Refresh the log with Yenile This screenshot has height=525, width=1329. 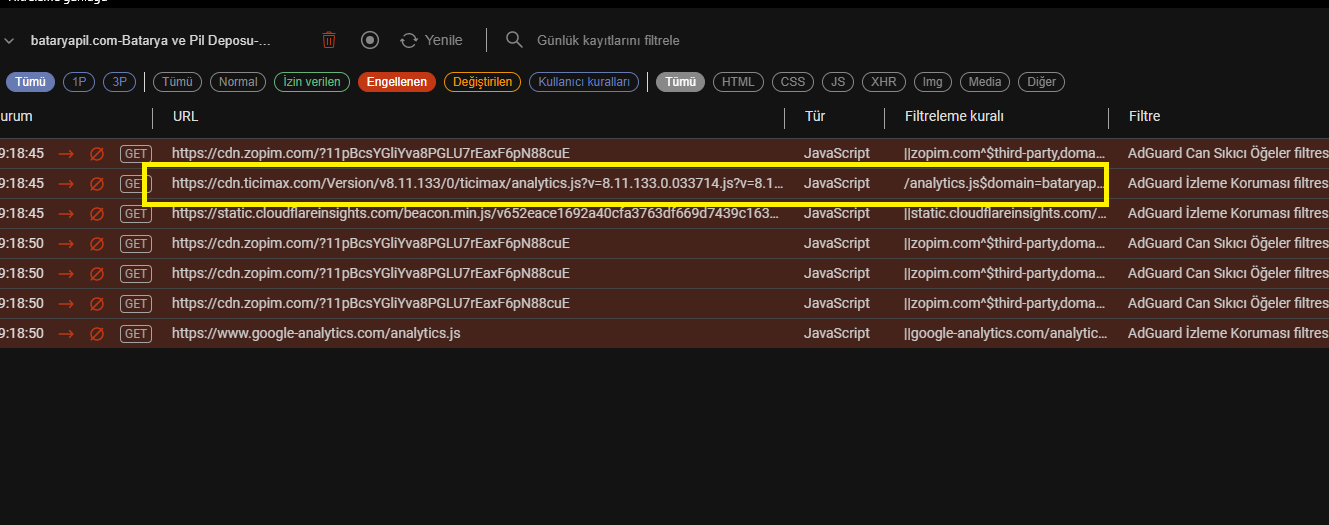pos(431,40)
